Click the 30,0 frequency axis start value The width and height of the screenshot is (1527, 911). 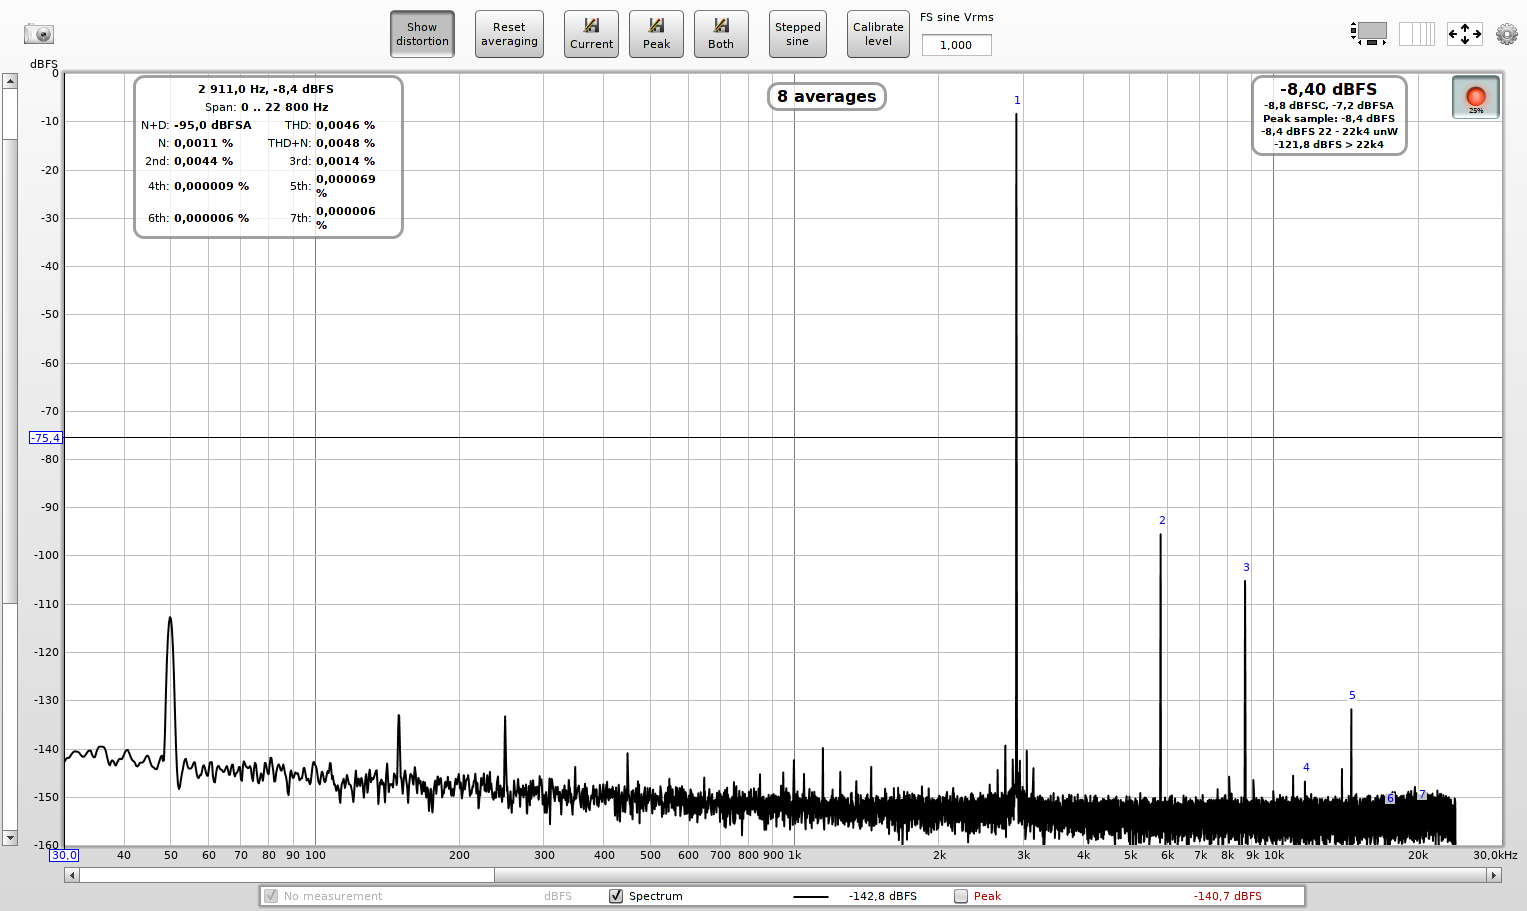64,855
